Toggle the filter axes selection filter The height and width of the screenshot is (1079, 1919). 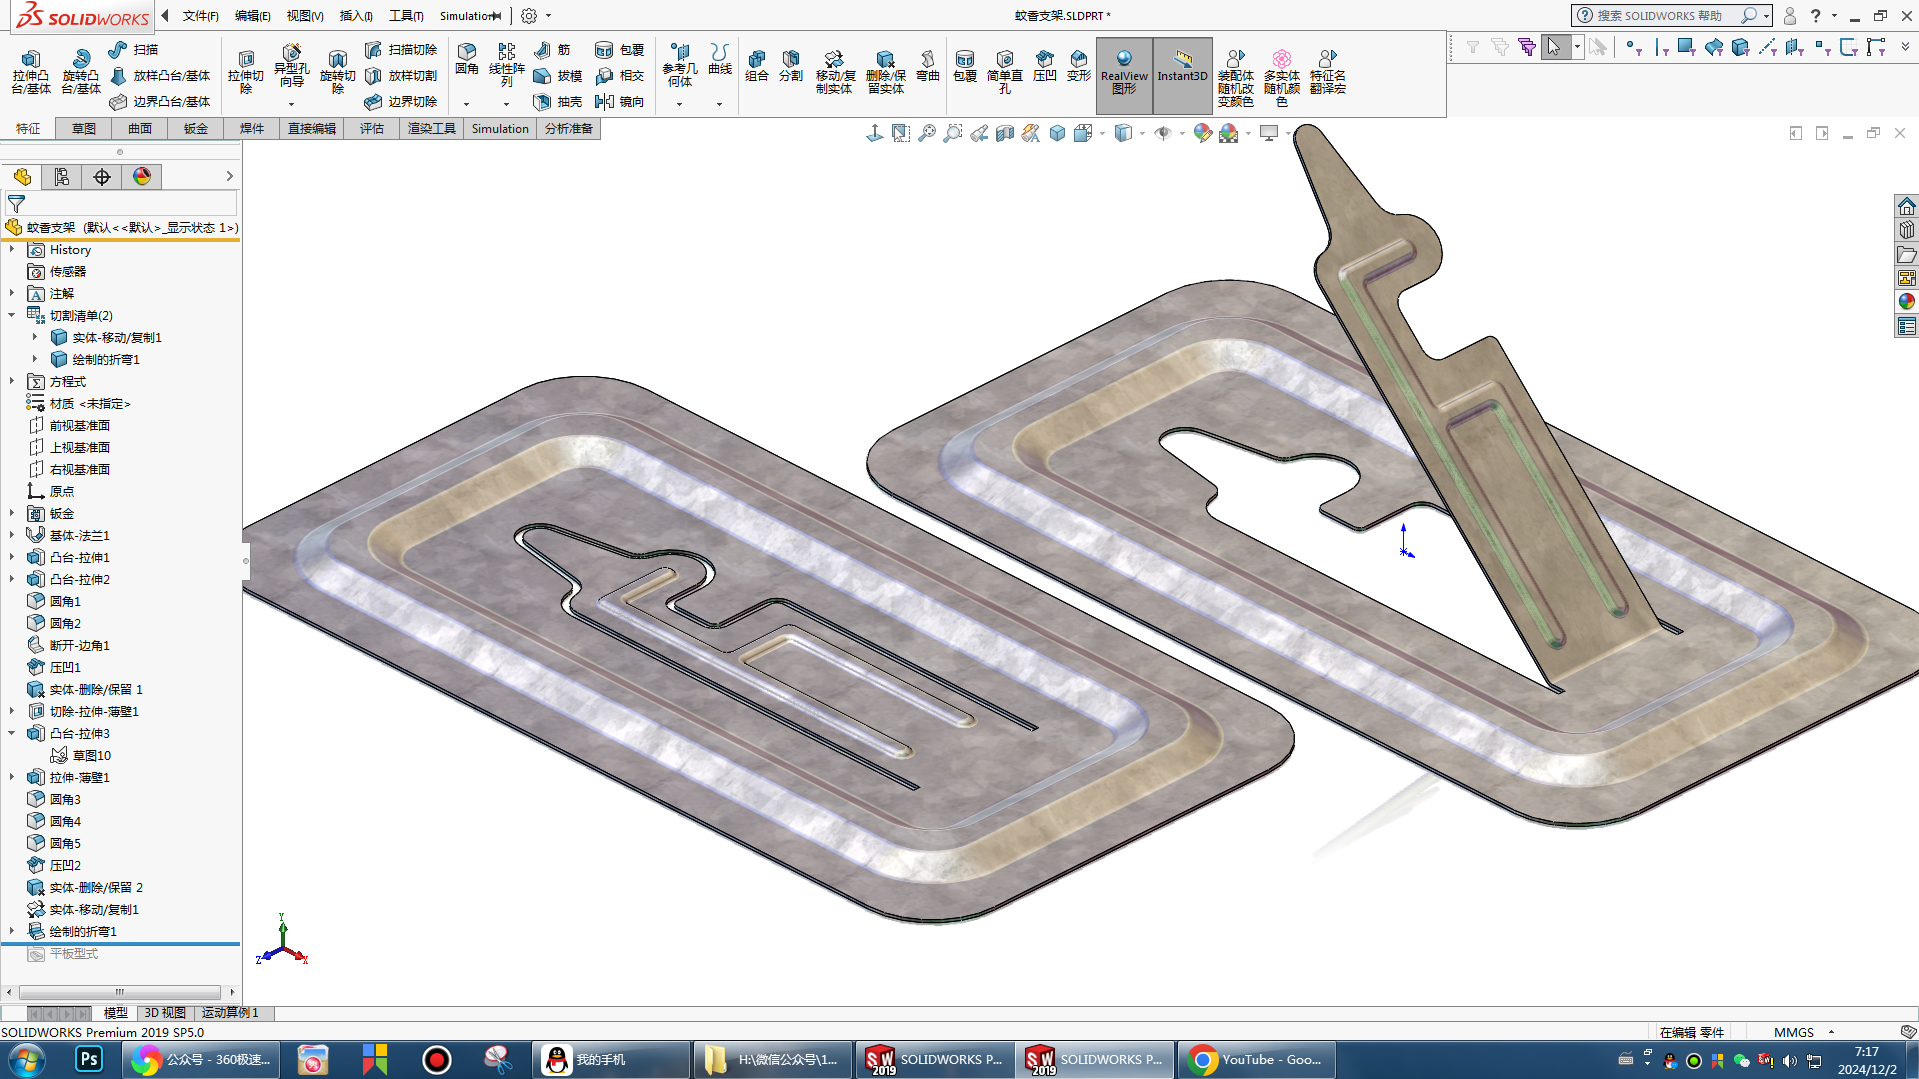[1768, 47]
